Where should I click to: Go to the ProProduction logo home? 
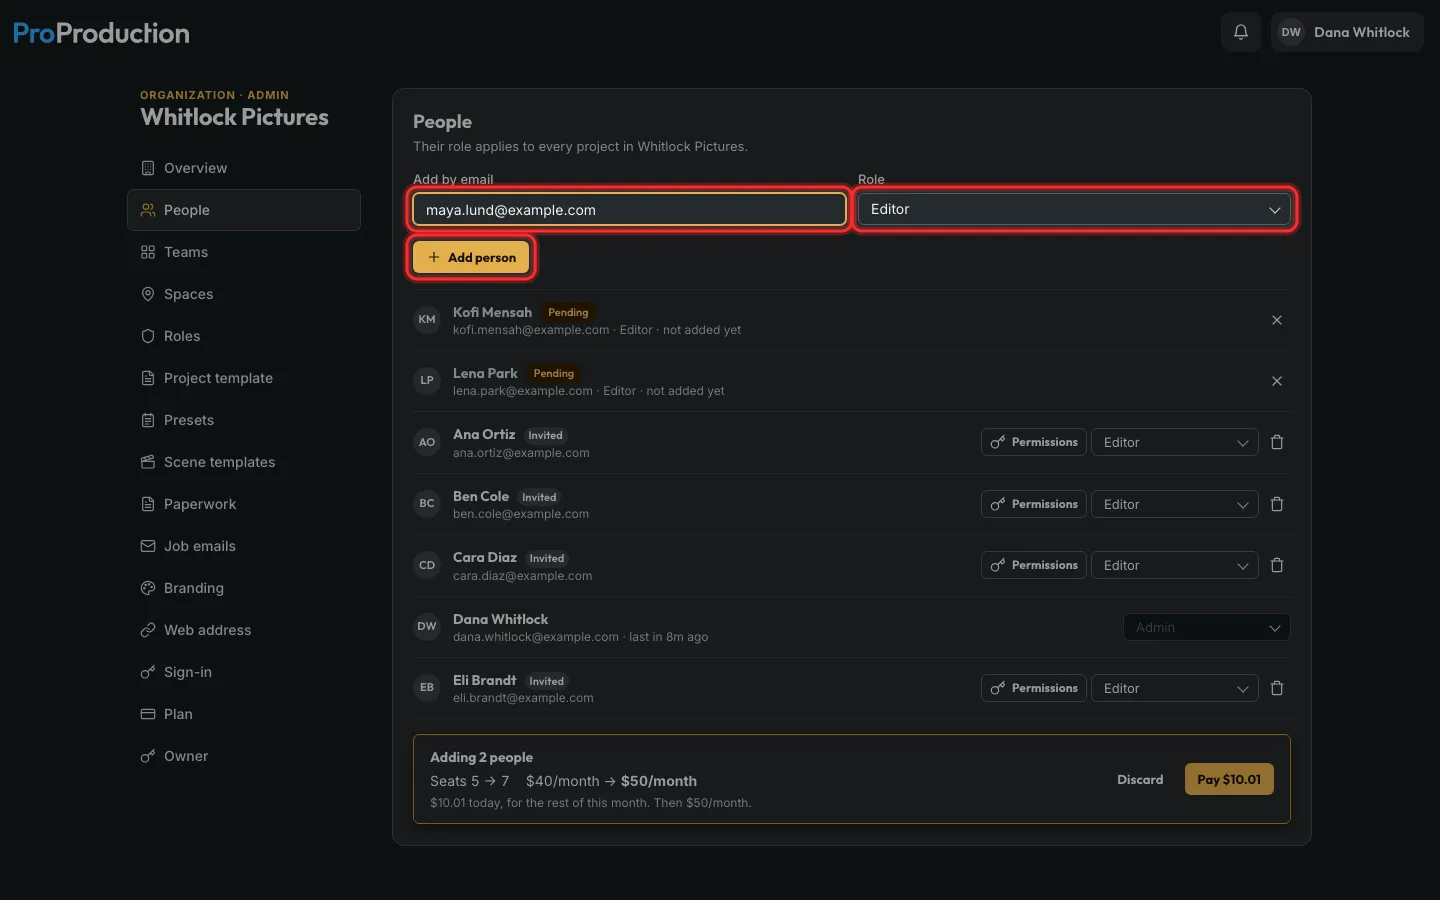[x=101, y=33]
